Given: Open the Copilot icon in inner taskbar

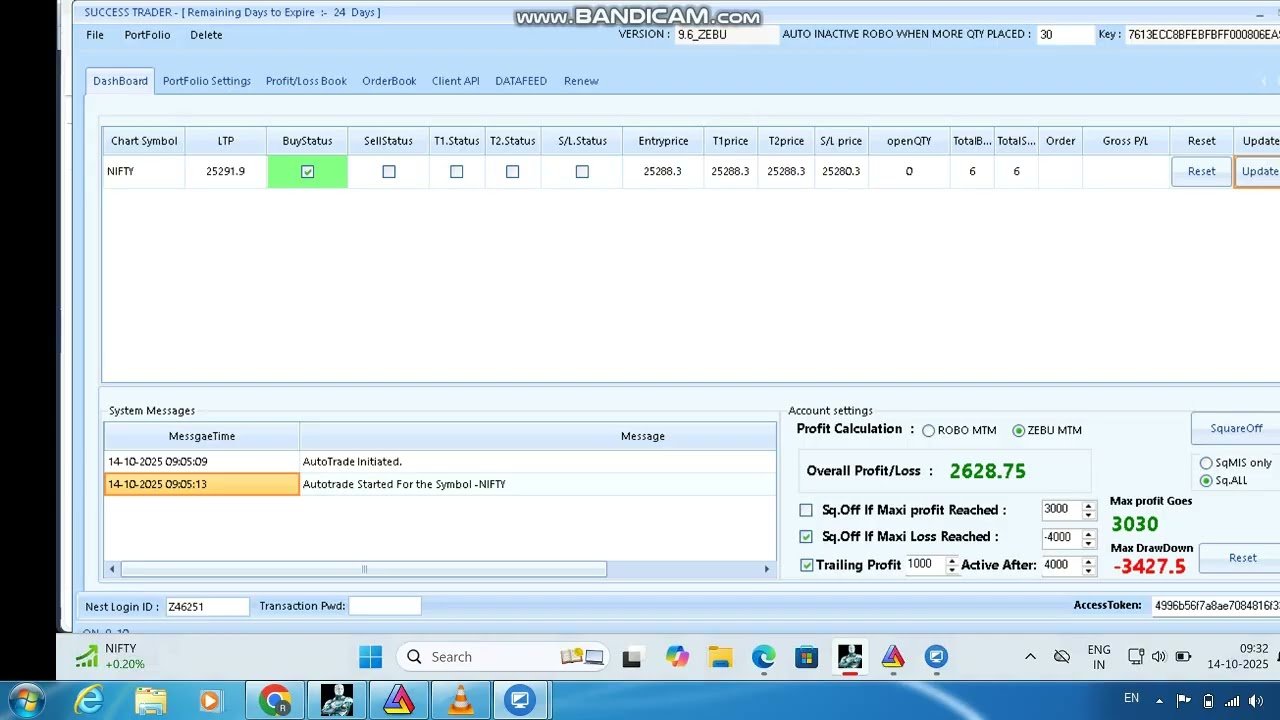Looking at the screenshot, I should pos(678,657).
